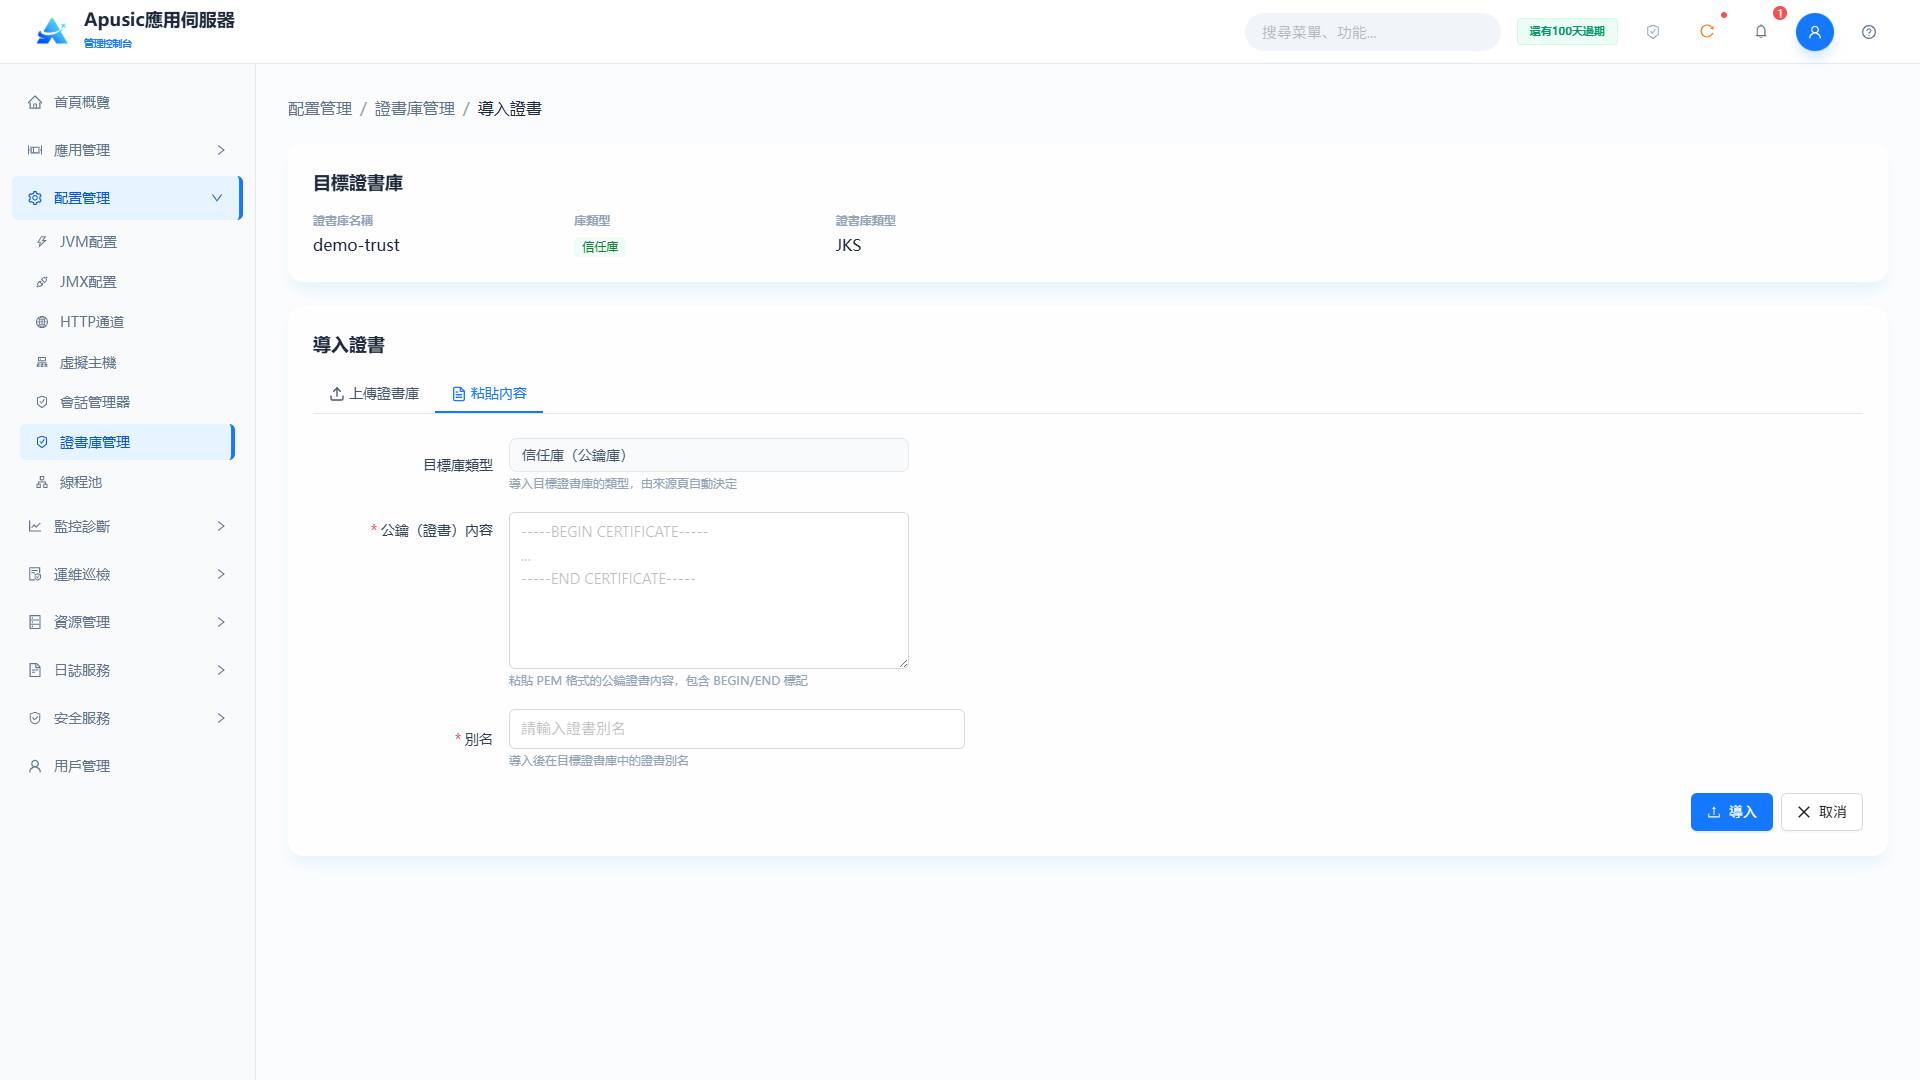Click the 還有100天過期 license badge

(1567, 32)
